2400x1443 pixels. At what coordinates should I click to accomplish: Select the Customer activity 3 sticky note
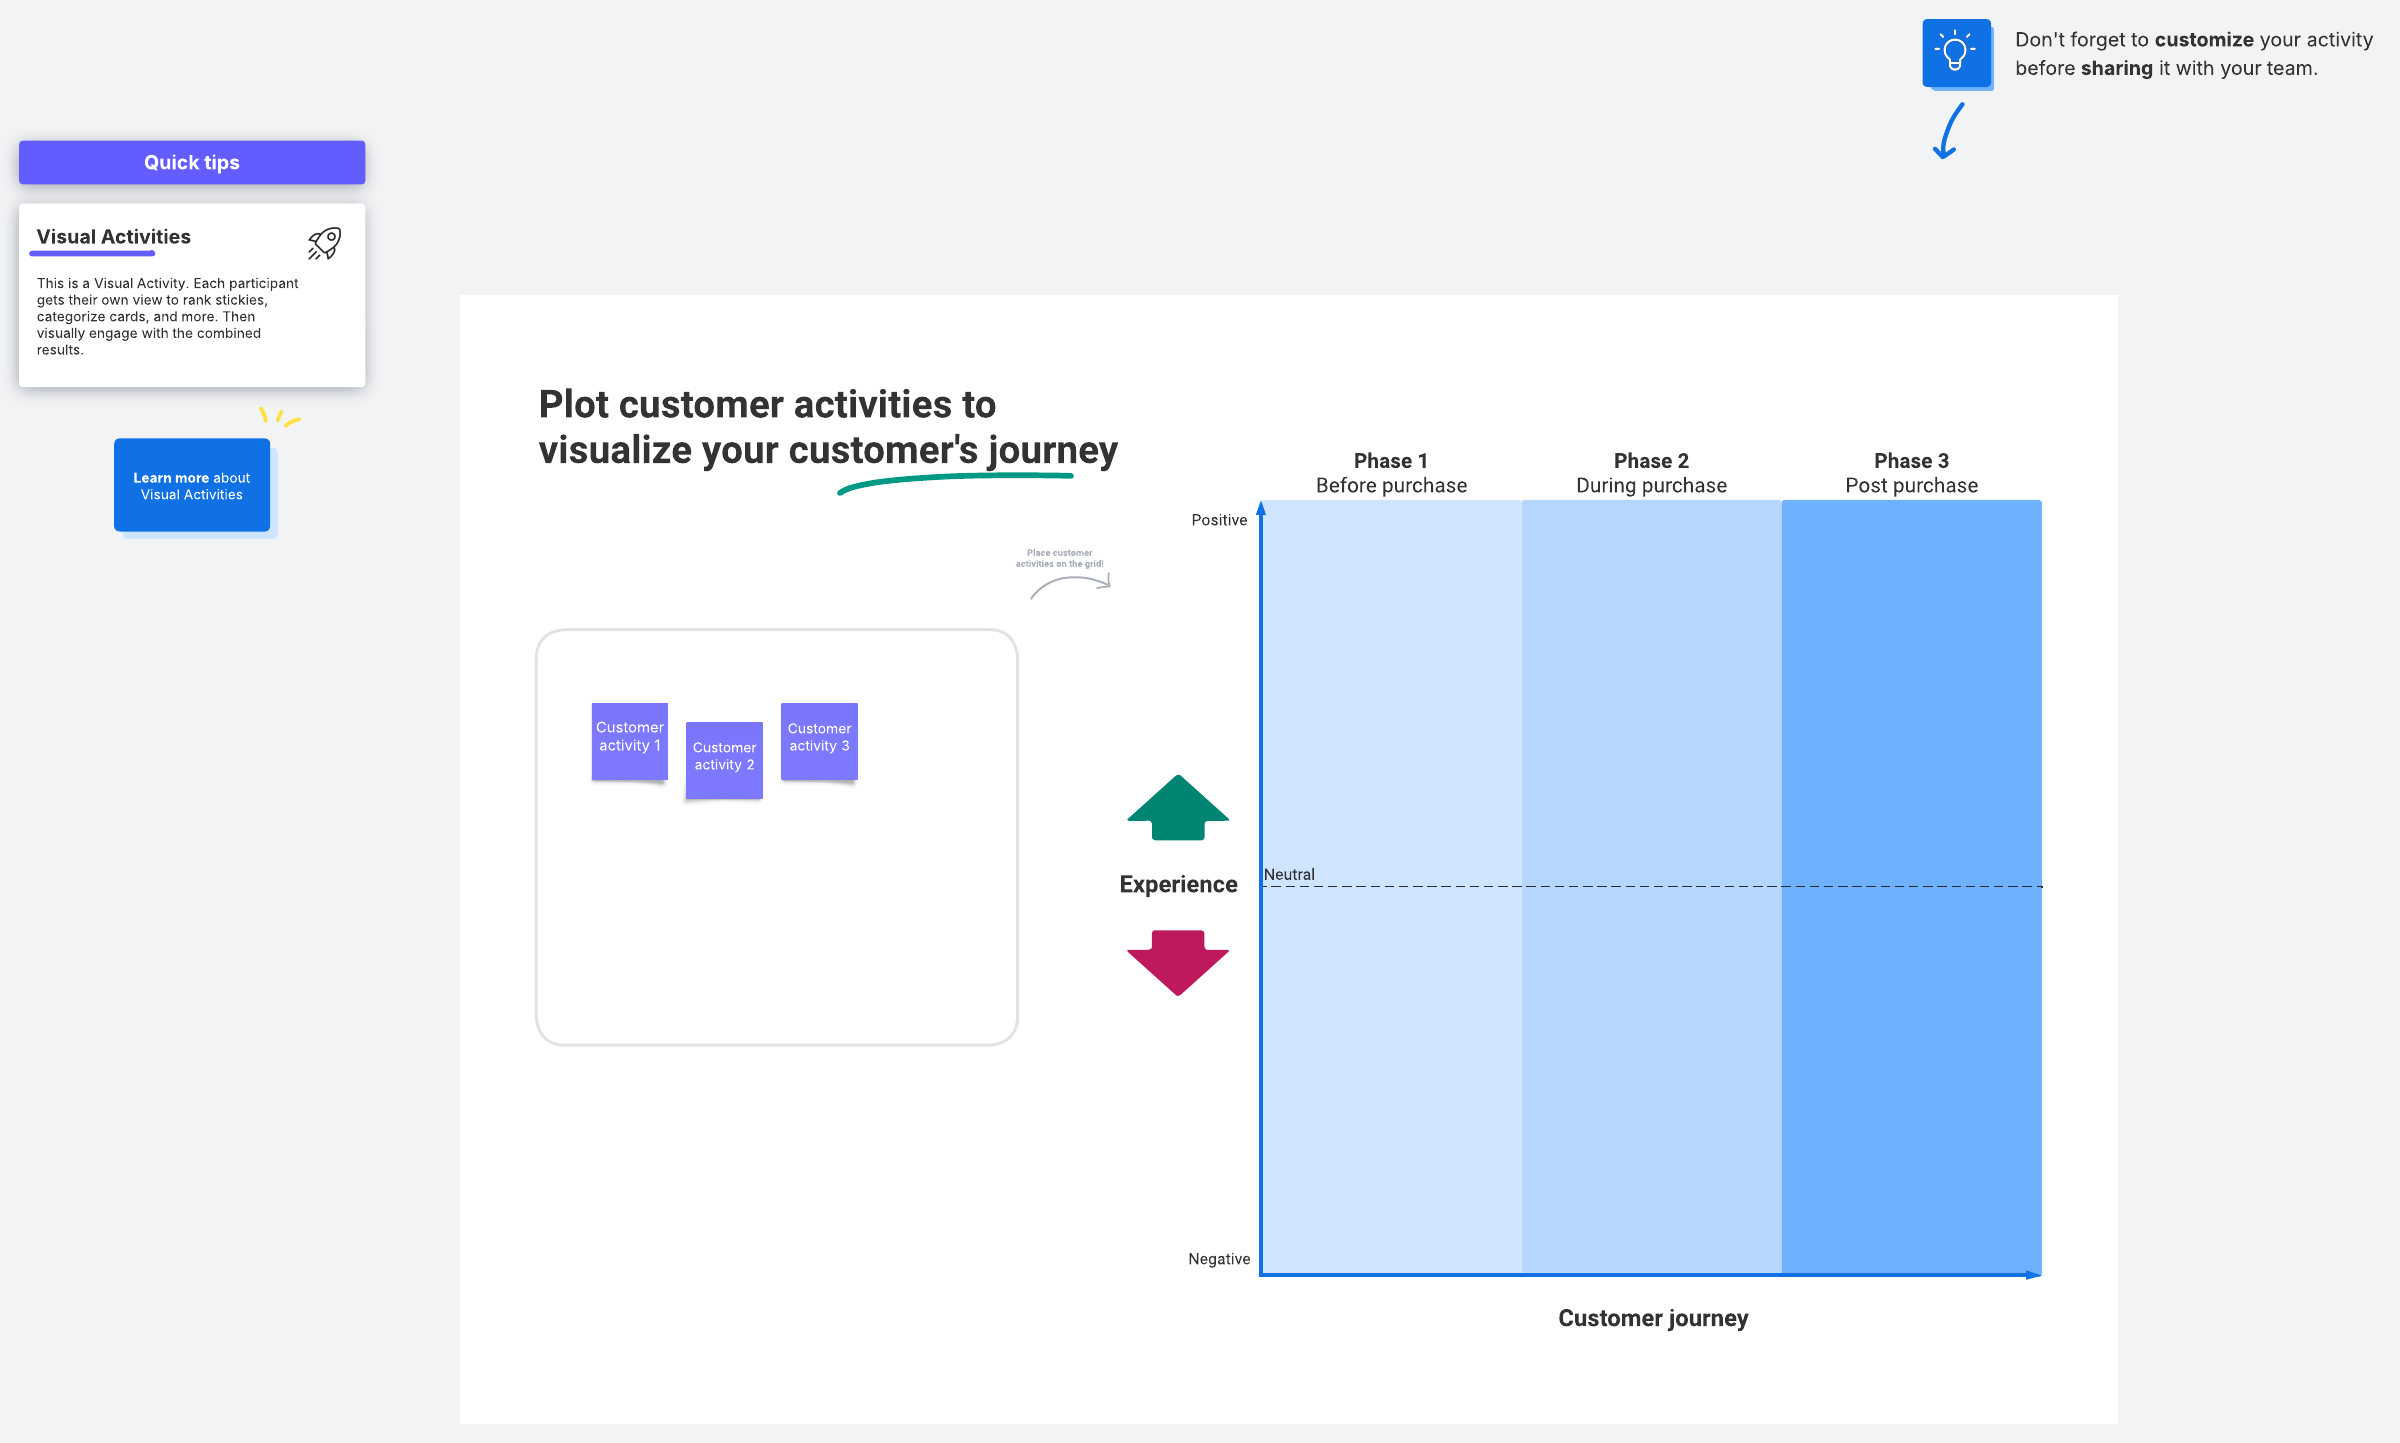click(819, 741)
